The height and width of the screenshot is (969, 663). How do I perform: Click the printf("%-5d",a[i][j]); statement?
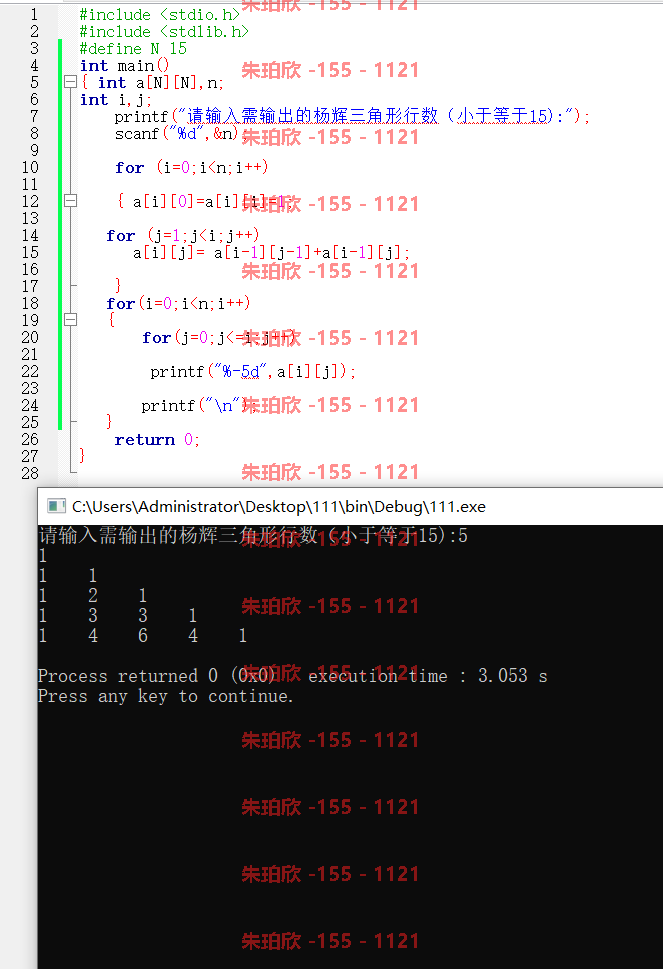point(253,371)
